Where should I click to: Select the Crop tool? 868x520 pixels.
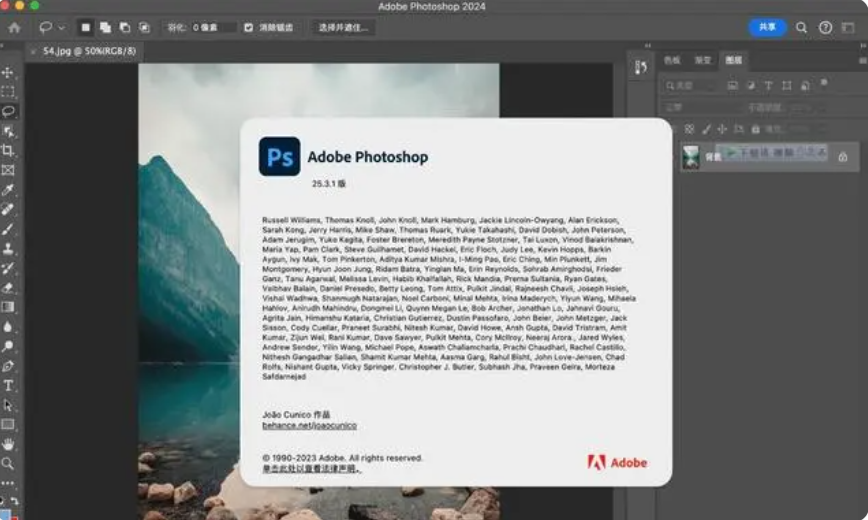coord(8,150)
